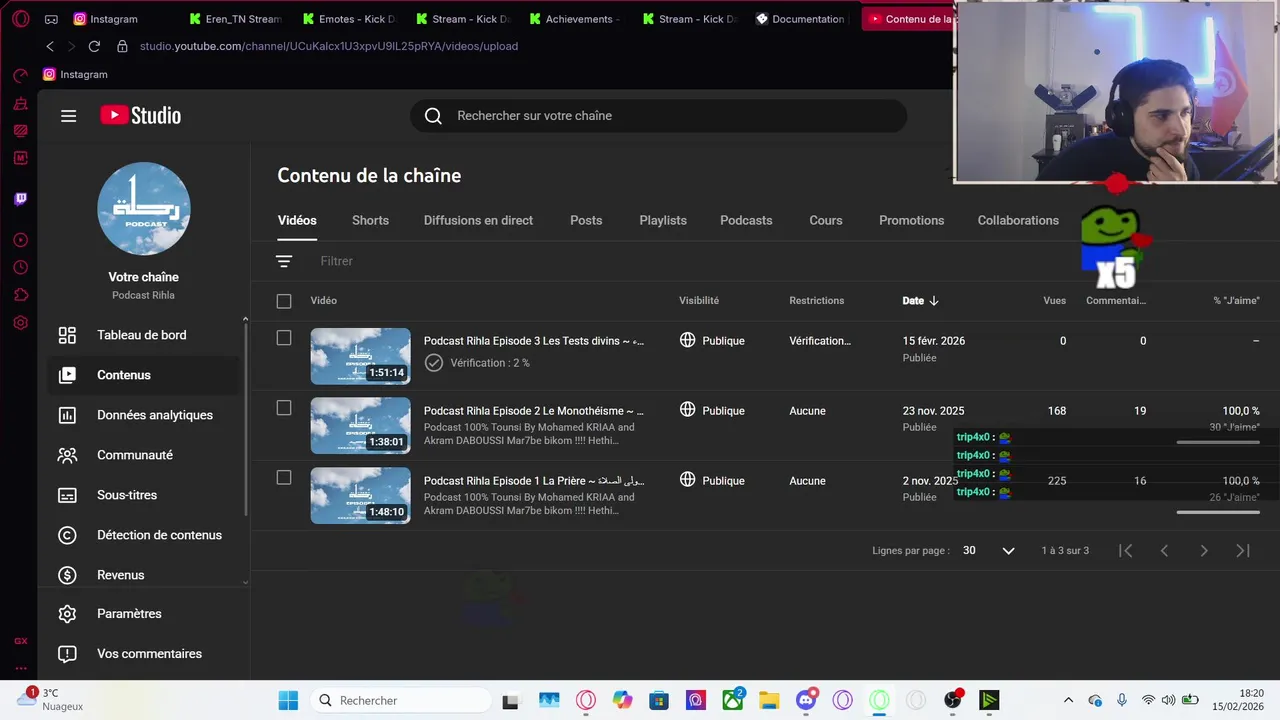Switch to Eren_TN Stream browser tab
The height and width of the screenshot is (720, 1280).
click(234, 19)
